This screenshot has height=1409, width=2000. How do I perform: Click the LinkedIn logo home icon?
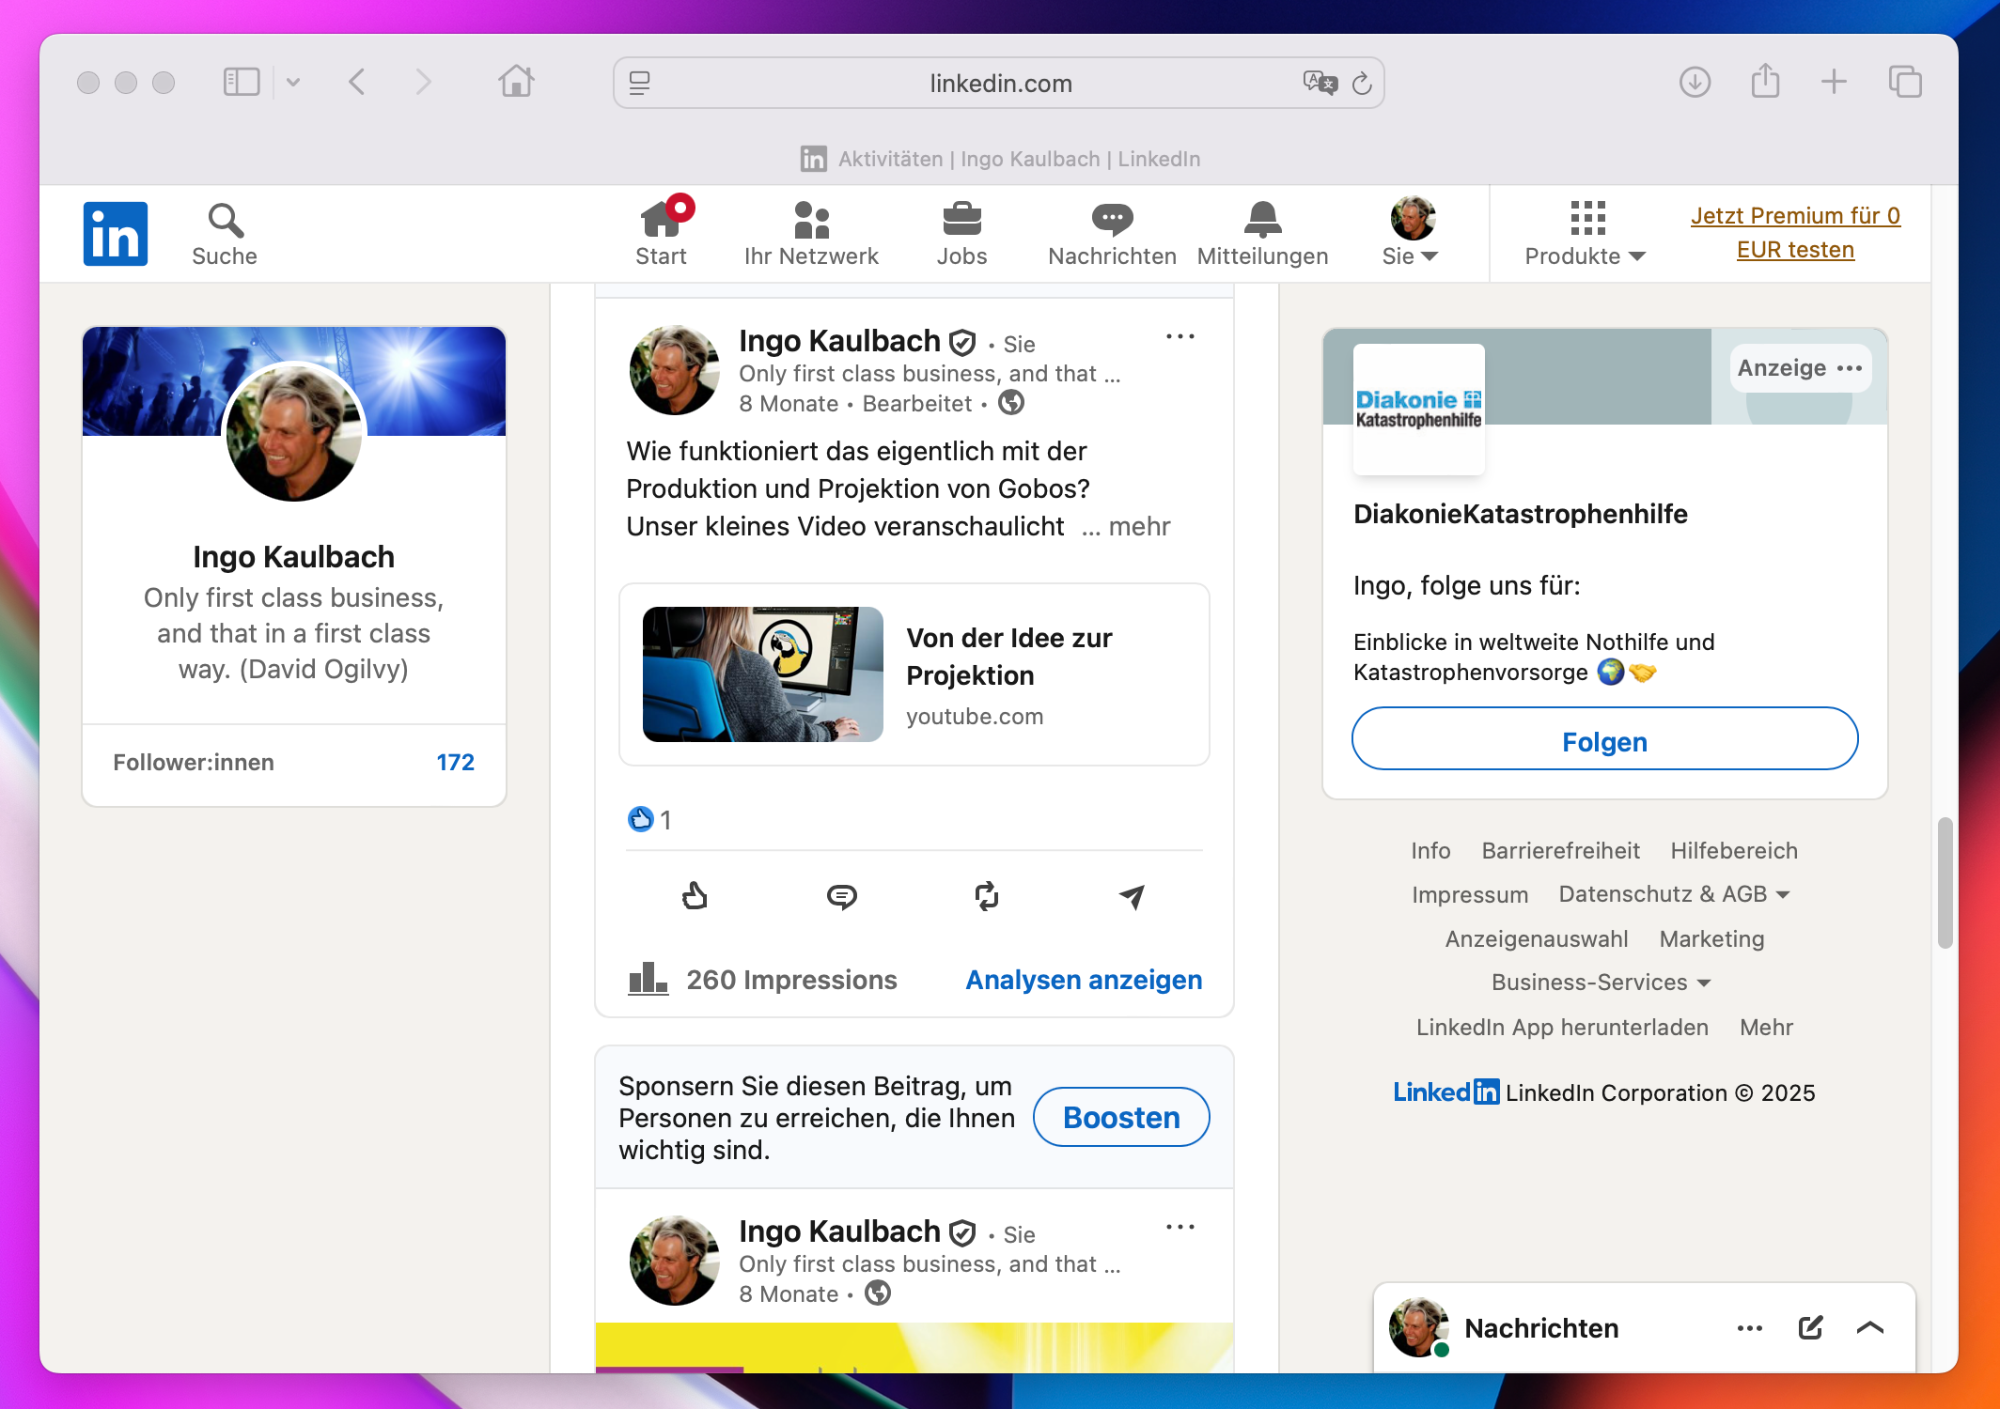115,233
